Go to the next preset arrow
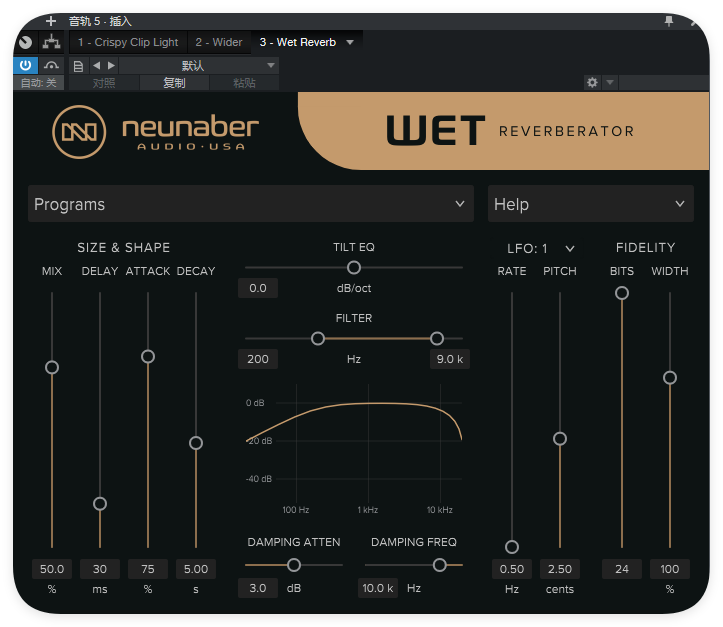The image size is (723, 627). coord(111,65)
